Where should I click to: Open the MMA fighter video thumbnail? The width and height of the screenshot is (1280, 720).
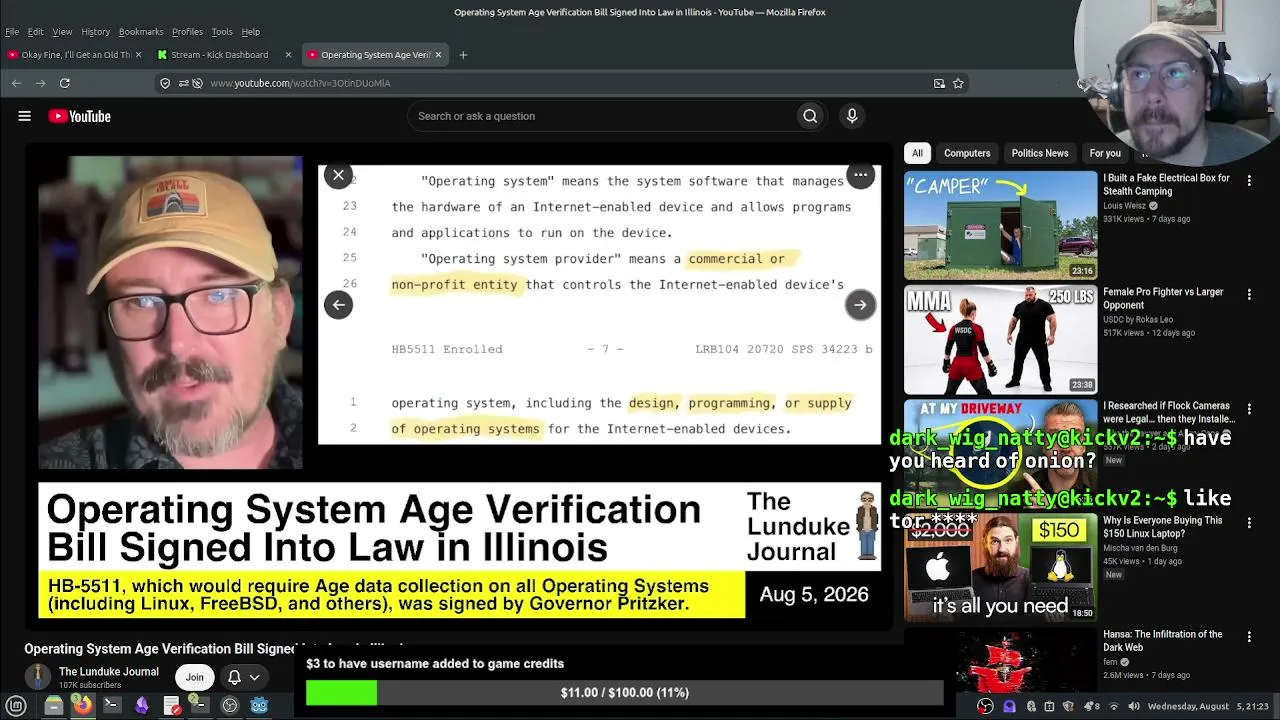tap(1000, 340)
